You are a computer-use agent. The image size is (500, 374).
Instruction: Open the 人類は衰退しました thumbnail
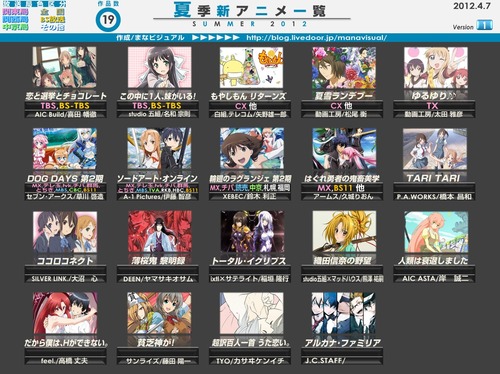pos(436,232)
